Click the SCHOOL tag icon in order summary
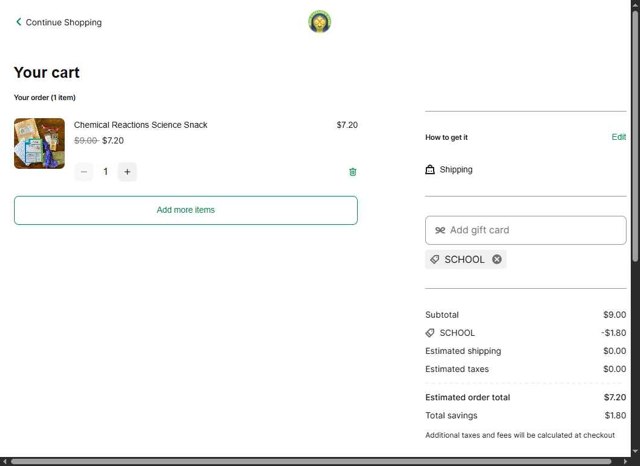 tap(430, 333)
